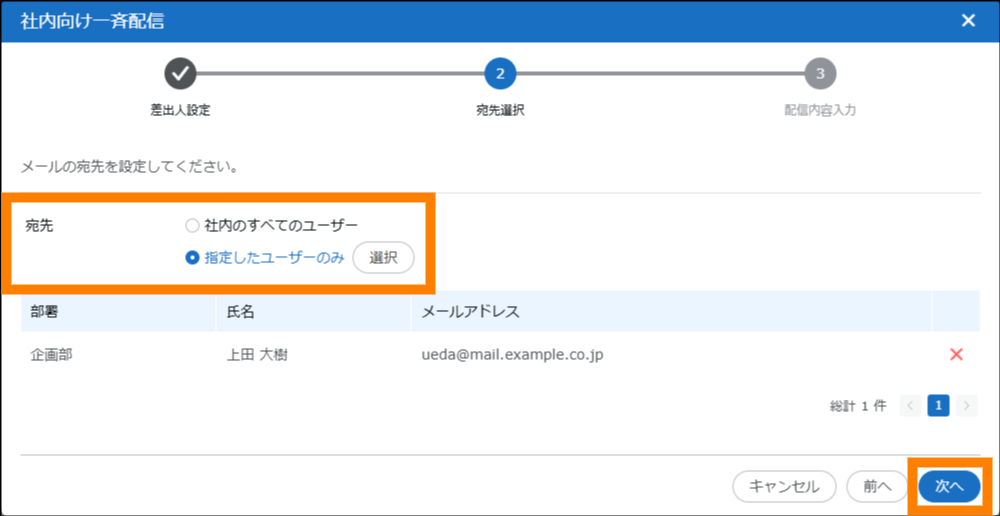Screen dimensions: 1000x516
Task: Select page 1 in pagination
Action: coord(938,405)
